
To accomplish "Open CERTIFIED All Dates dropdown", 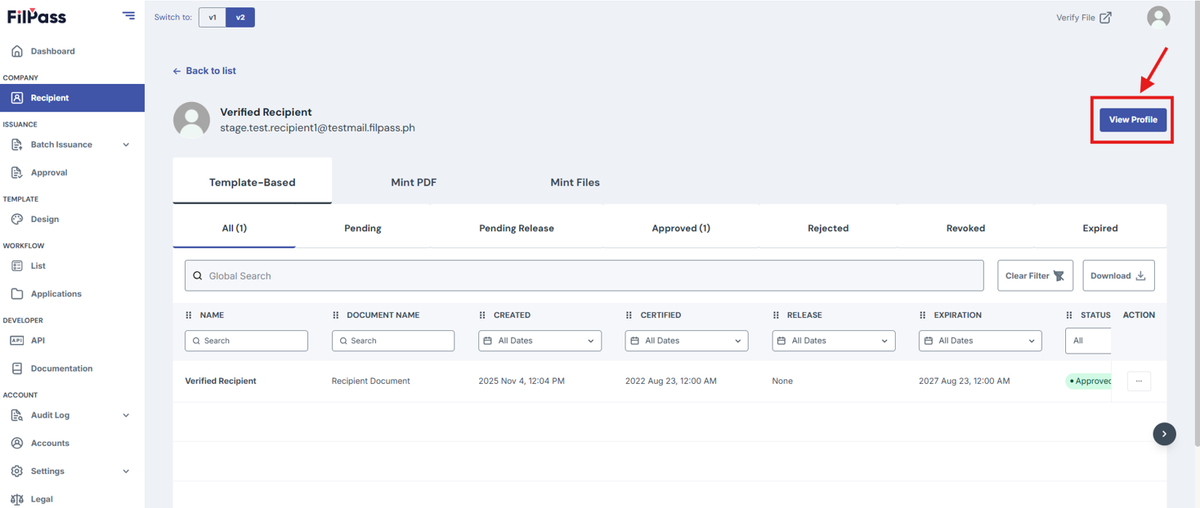I will 687,341.
